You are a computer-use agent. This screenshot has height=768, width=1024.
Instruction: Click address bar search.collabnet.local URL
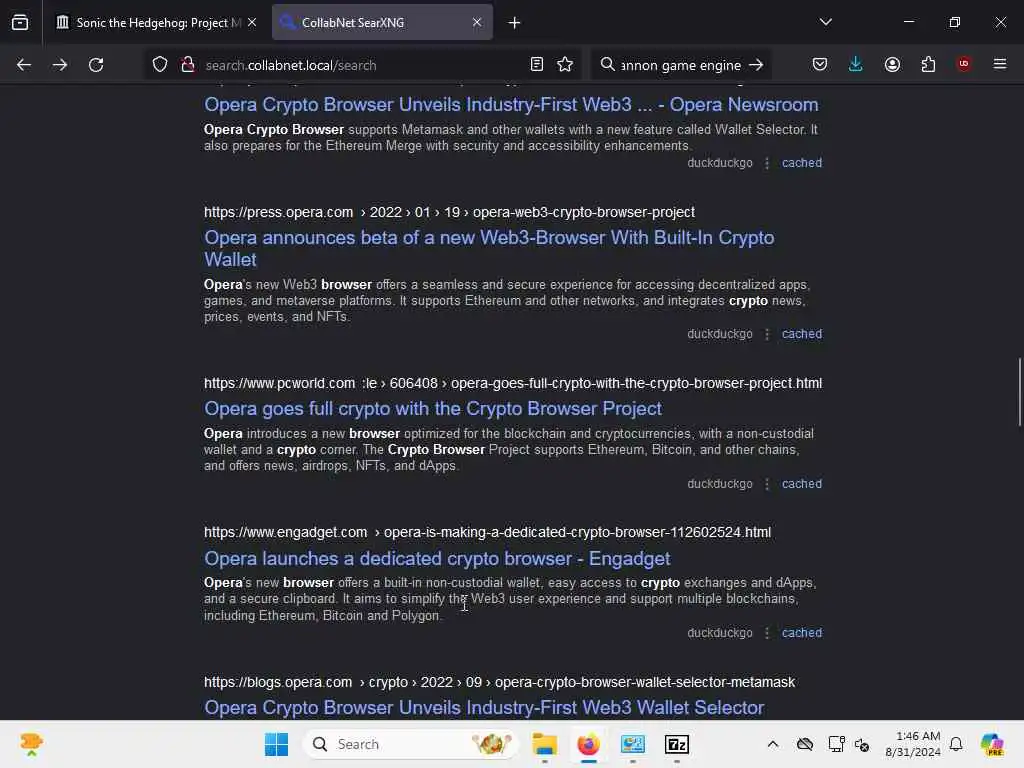pyautogui.click(x=291, y=65)
